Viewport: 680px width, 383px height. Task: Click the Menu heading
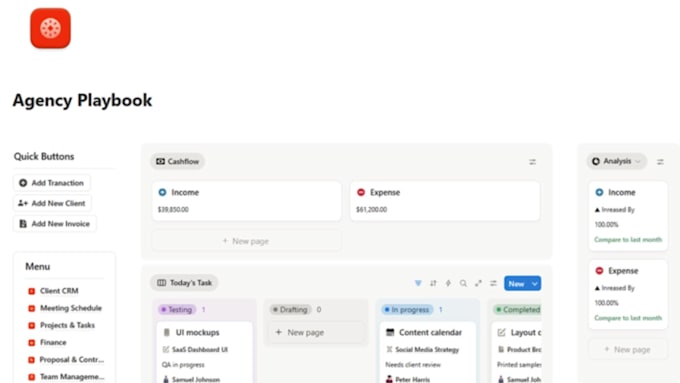pos(38,267)
